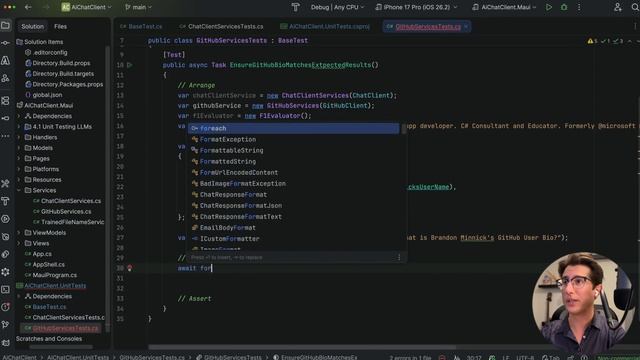Click the AiChatClient.UnitTests breadcrumb
Viewport: 640px width, 360px height.
(x=78, y=358)
